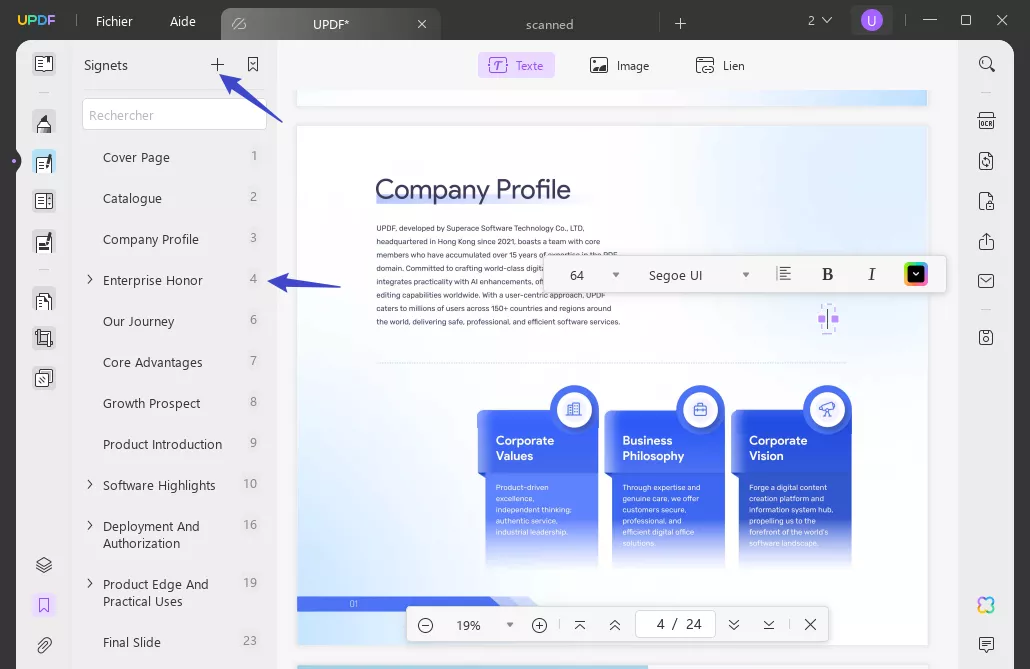Viewport: 1030px width, 669px height.
Task: Toggle bold formatting
Action: tap(828, 274)
